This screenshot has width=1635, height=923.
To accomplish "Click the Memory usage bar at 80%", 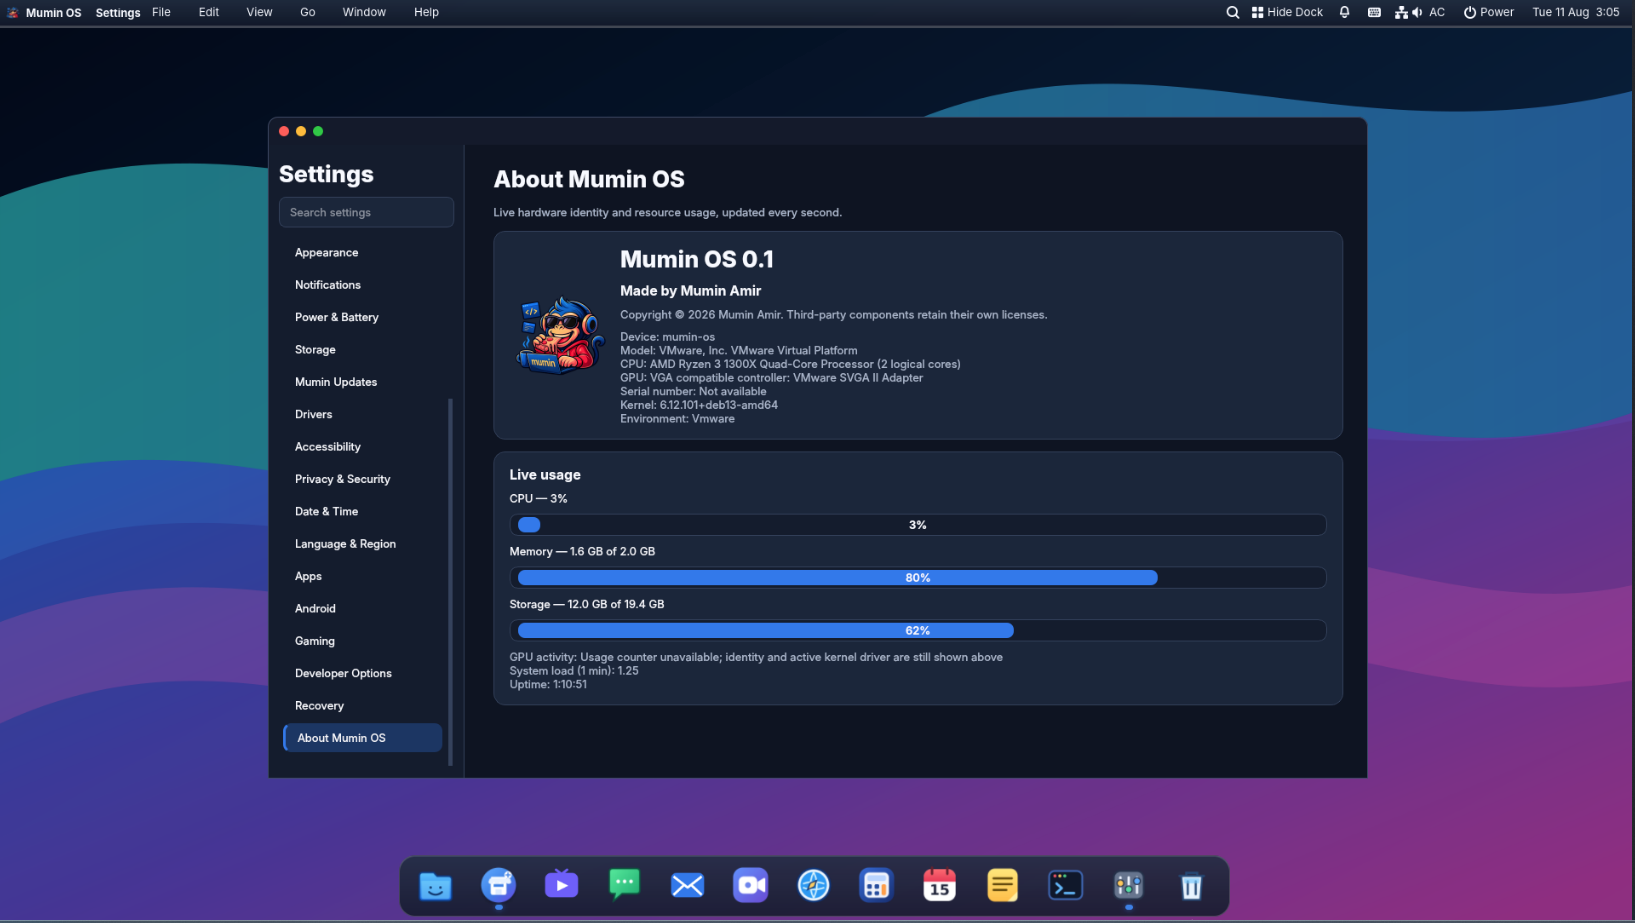I will (918, 578).
